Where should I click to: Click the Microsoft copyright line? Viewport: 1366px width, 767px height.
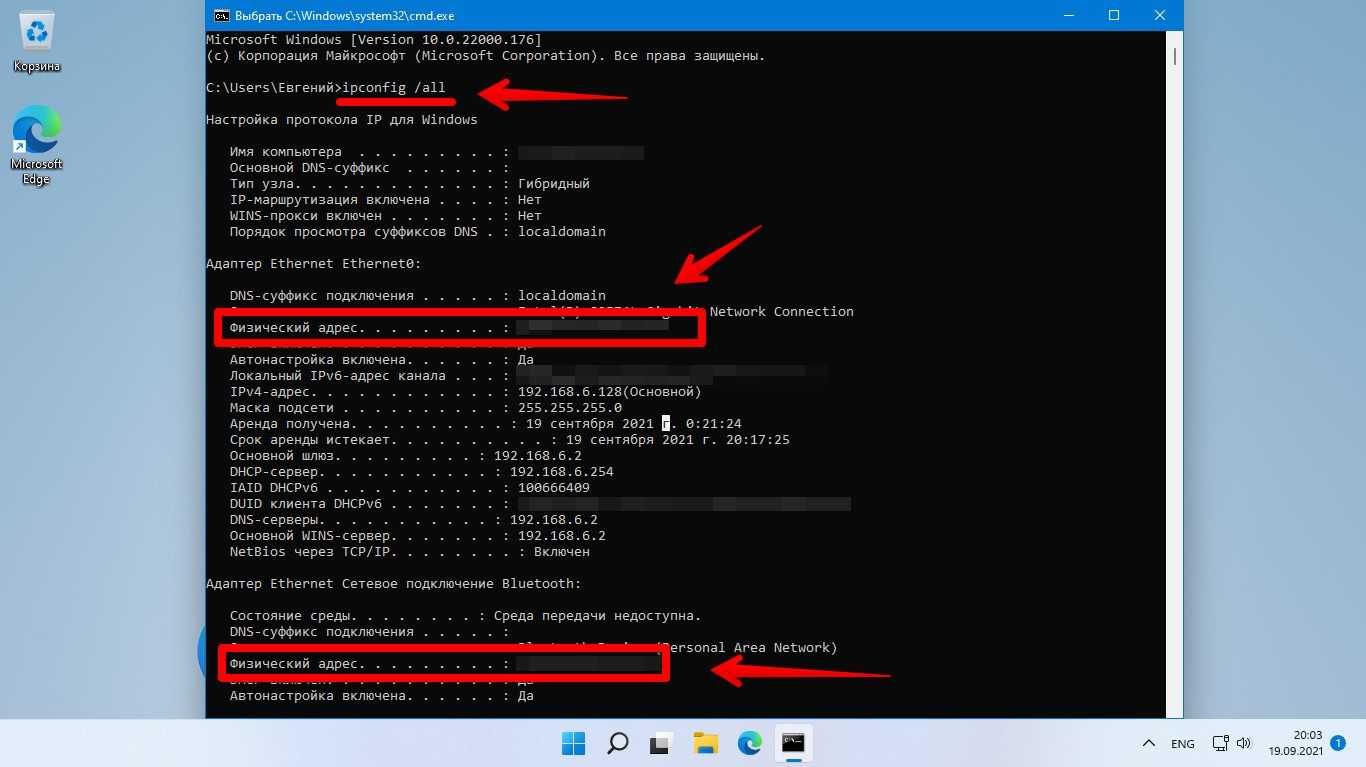pyautogui.click(x=485, y=56)
